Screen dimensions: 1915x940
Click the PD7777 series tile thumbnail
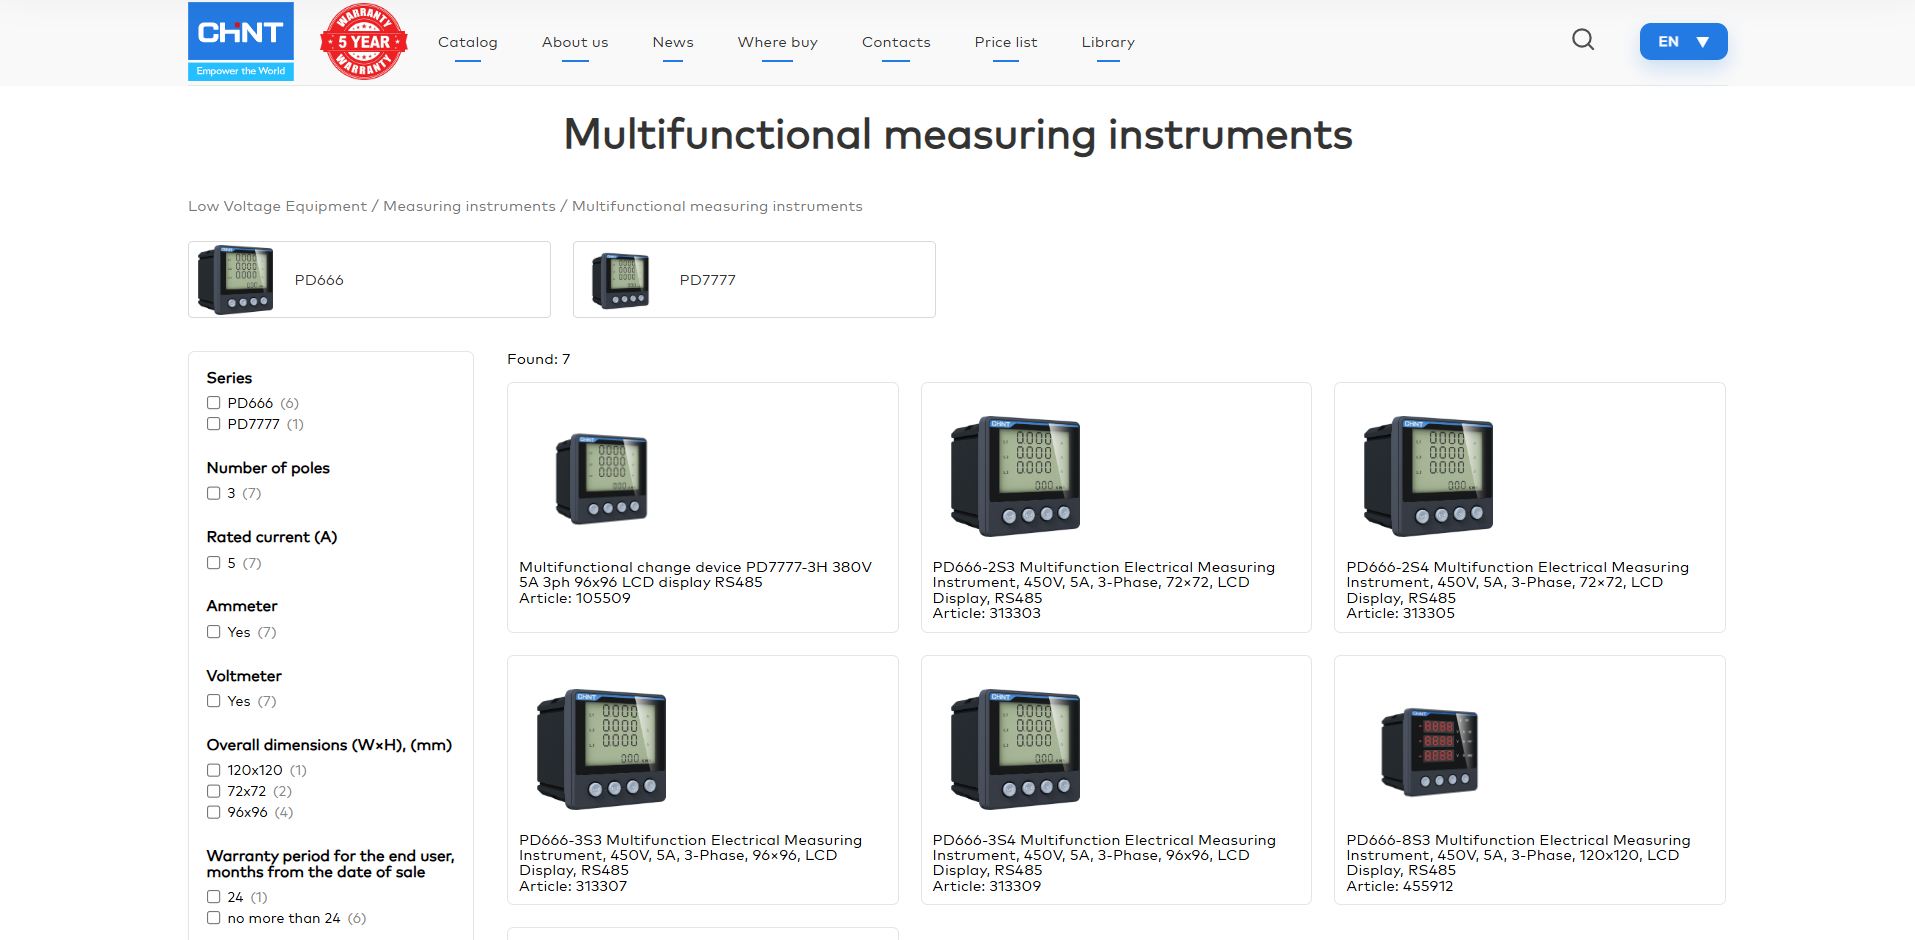pyautogui.click(x=620, y=280)
